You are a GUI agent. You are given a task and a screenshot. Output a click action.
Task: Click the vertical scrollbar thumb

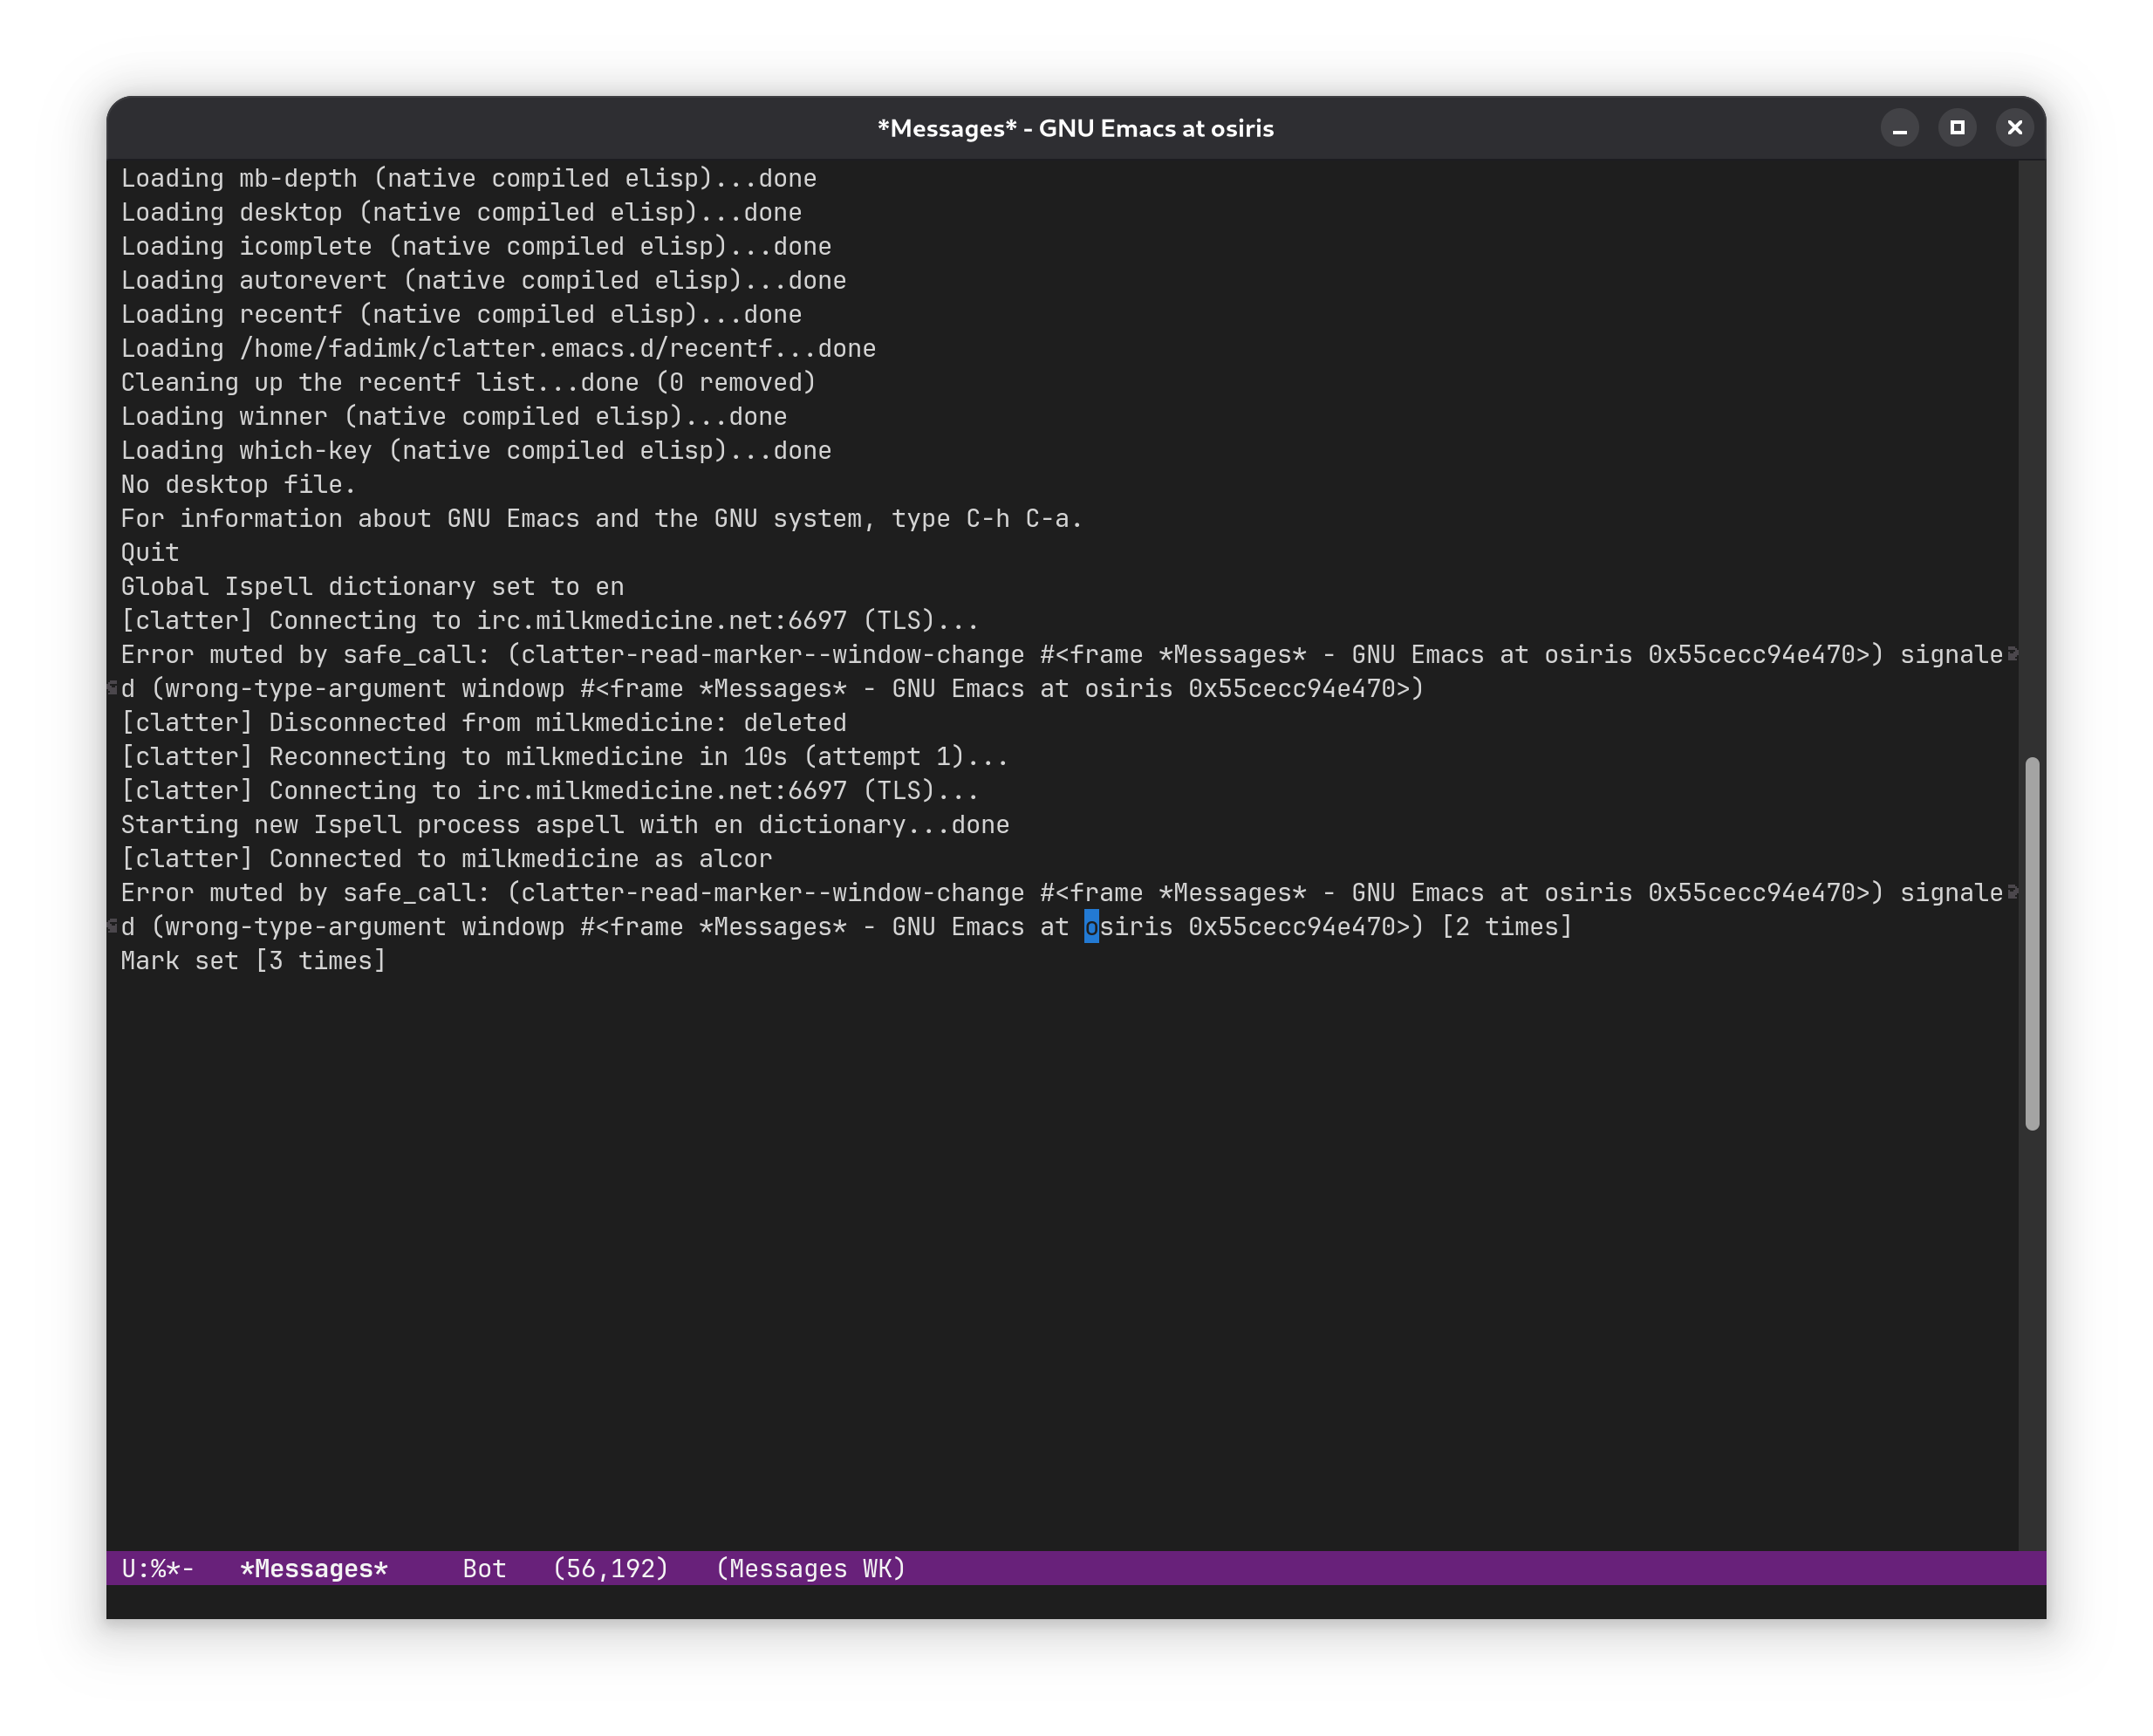[x=2031, y=944]
